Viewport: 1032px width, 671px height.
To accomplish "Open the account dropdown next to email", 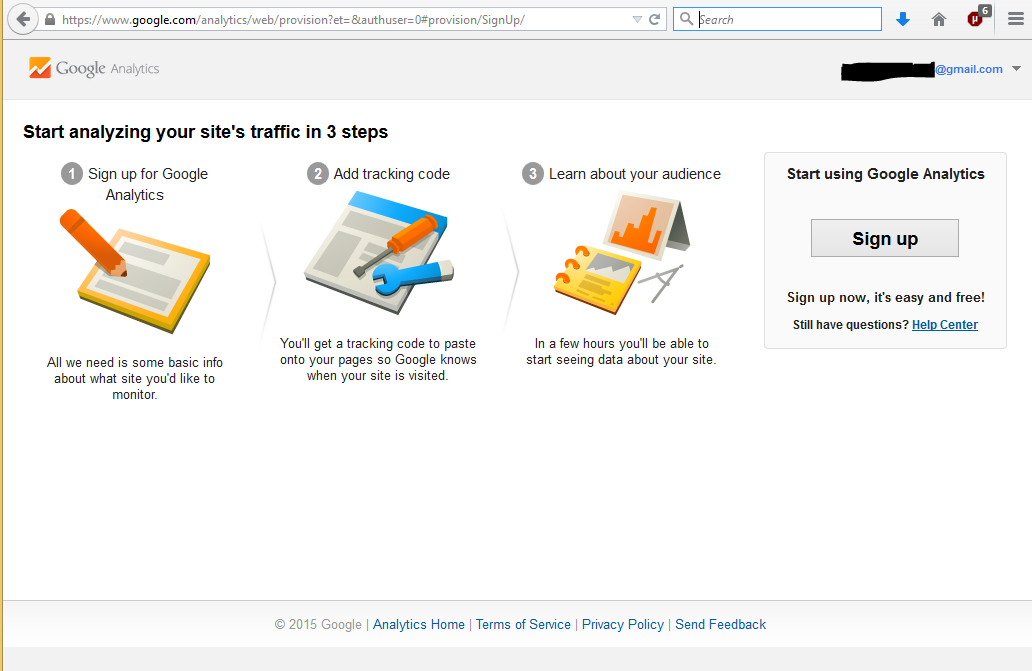I will pyautogui.click(x=1017, y=69).
